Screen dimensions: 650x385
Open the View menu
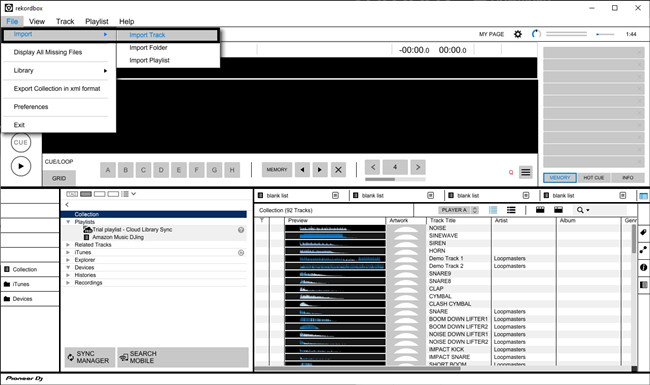point(37,21)
